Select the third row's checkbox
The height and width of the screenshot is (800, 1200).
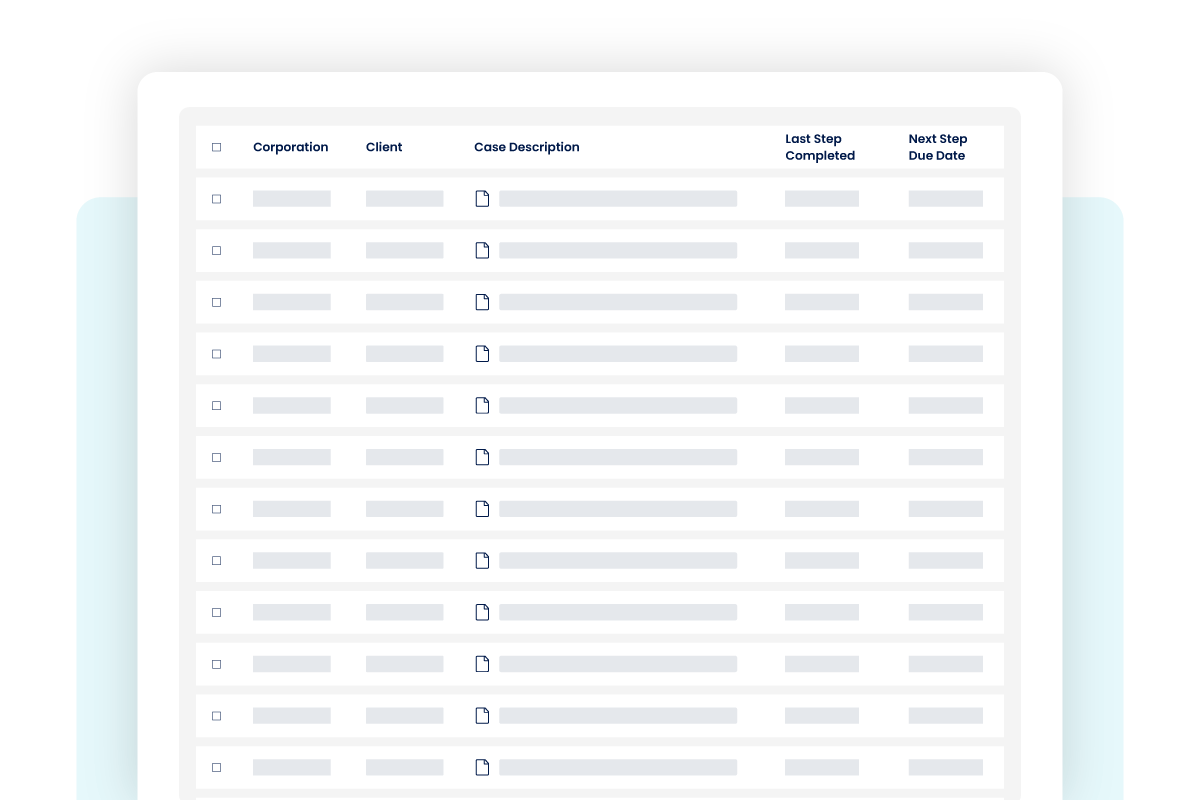coord(216,302)
